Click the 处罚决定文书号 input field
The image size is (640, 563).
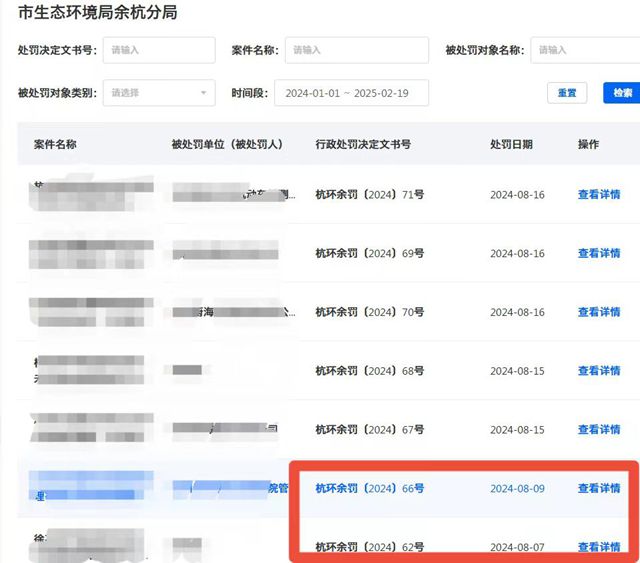point(159,50)
